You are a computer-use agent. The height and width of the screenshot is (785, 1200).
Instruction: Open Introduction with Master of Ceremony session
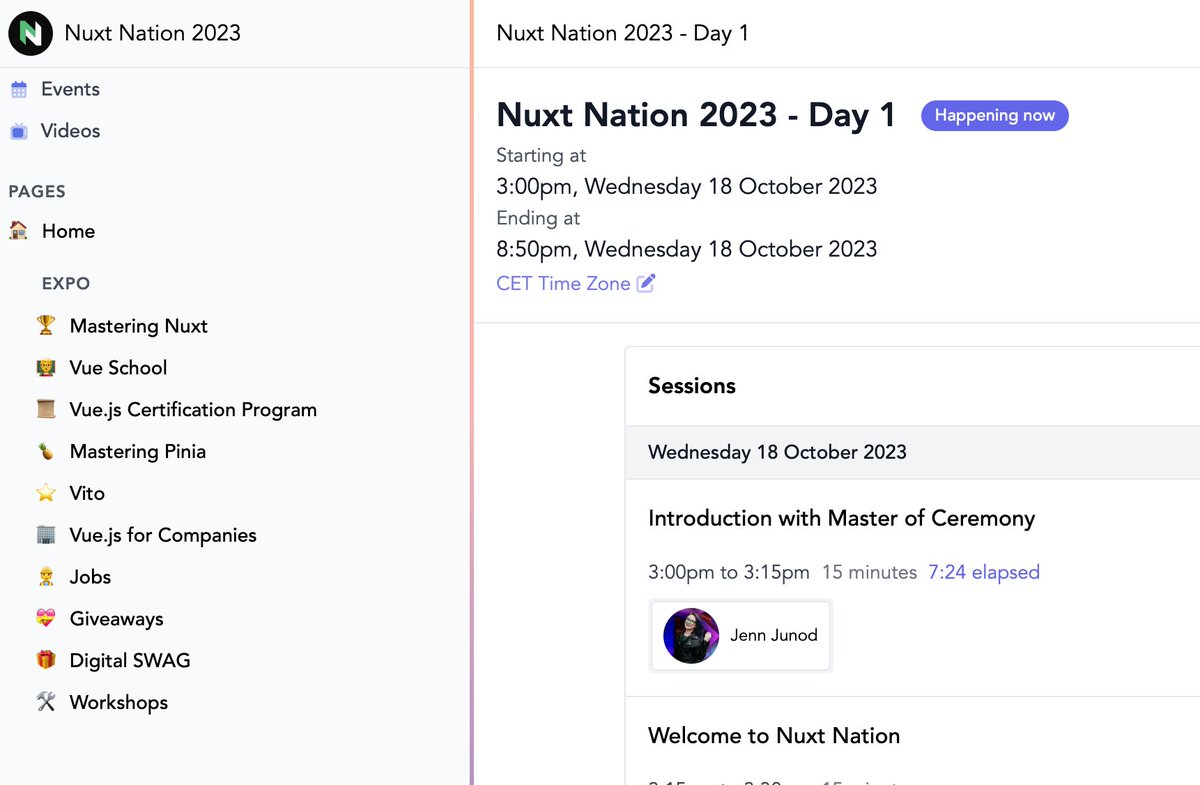(x=841, y=518)
